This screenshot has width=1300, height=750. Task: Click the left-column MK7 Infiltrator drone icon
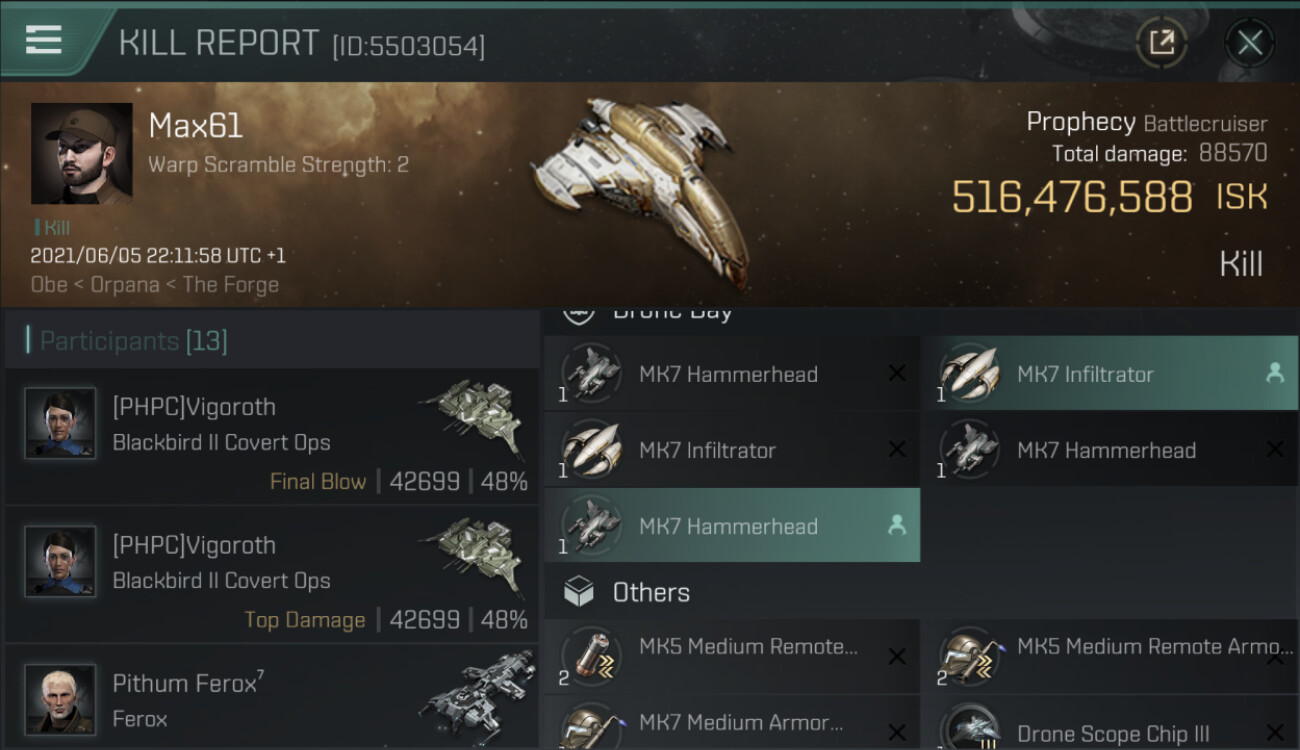tap(591, 450)
